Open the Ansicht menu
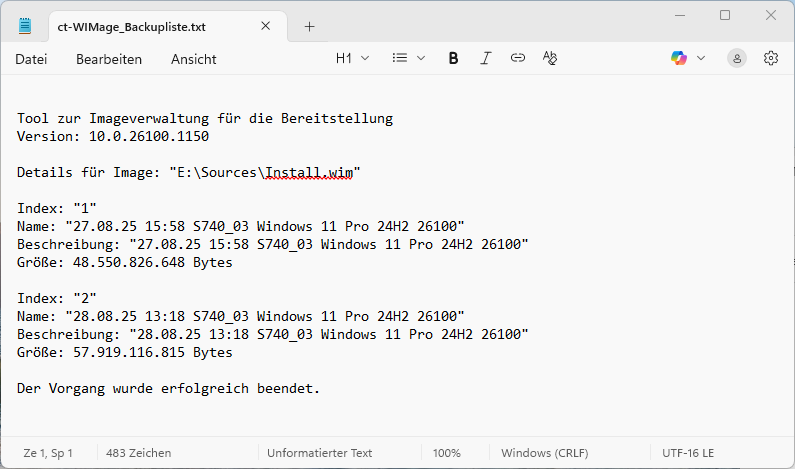Viewport: 795px width, 469px height. pos(193,59)
